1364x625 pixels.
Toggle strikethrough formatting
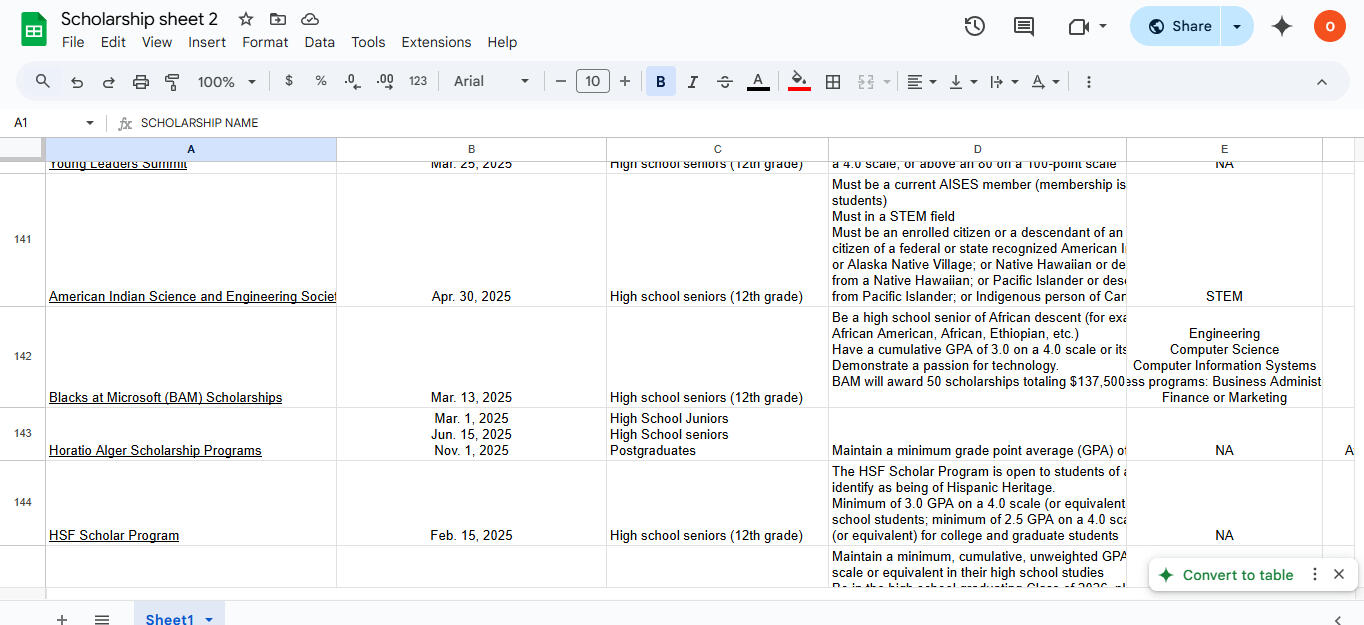[725, 82]
